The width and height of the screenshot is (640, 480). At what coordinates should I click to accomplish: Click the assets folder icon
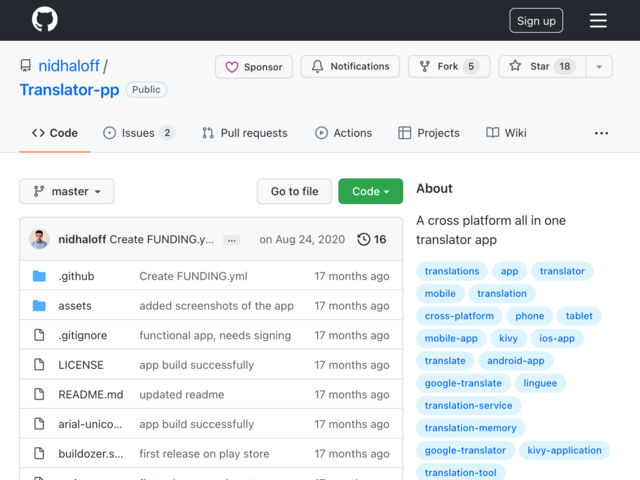[39, 306]
